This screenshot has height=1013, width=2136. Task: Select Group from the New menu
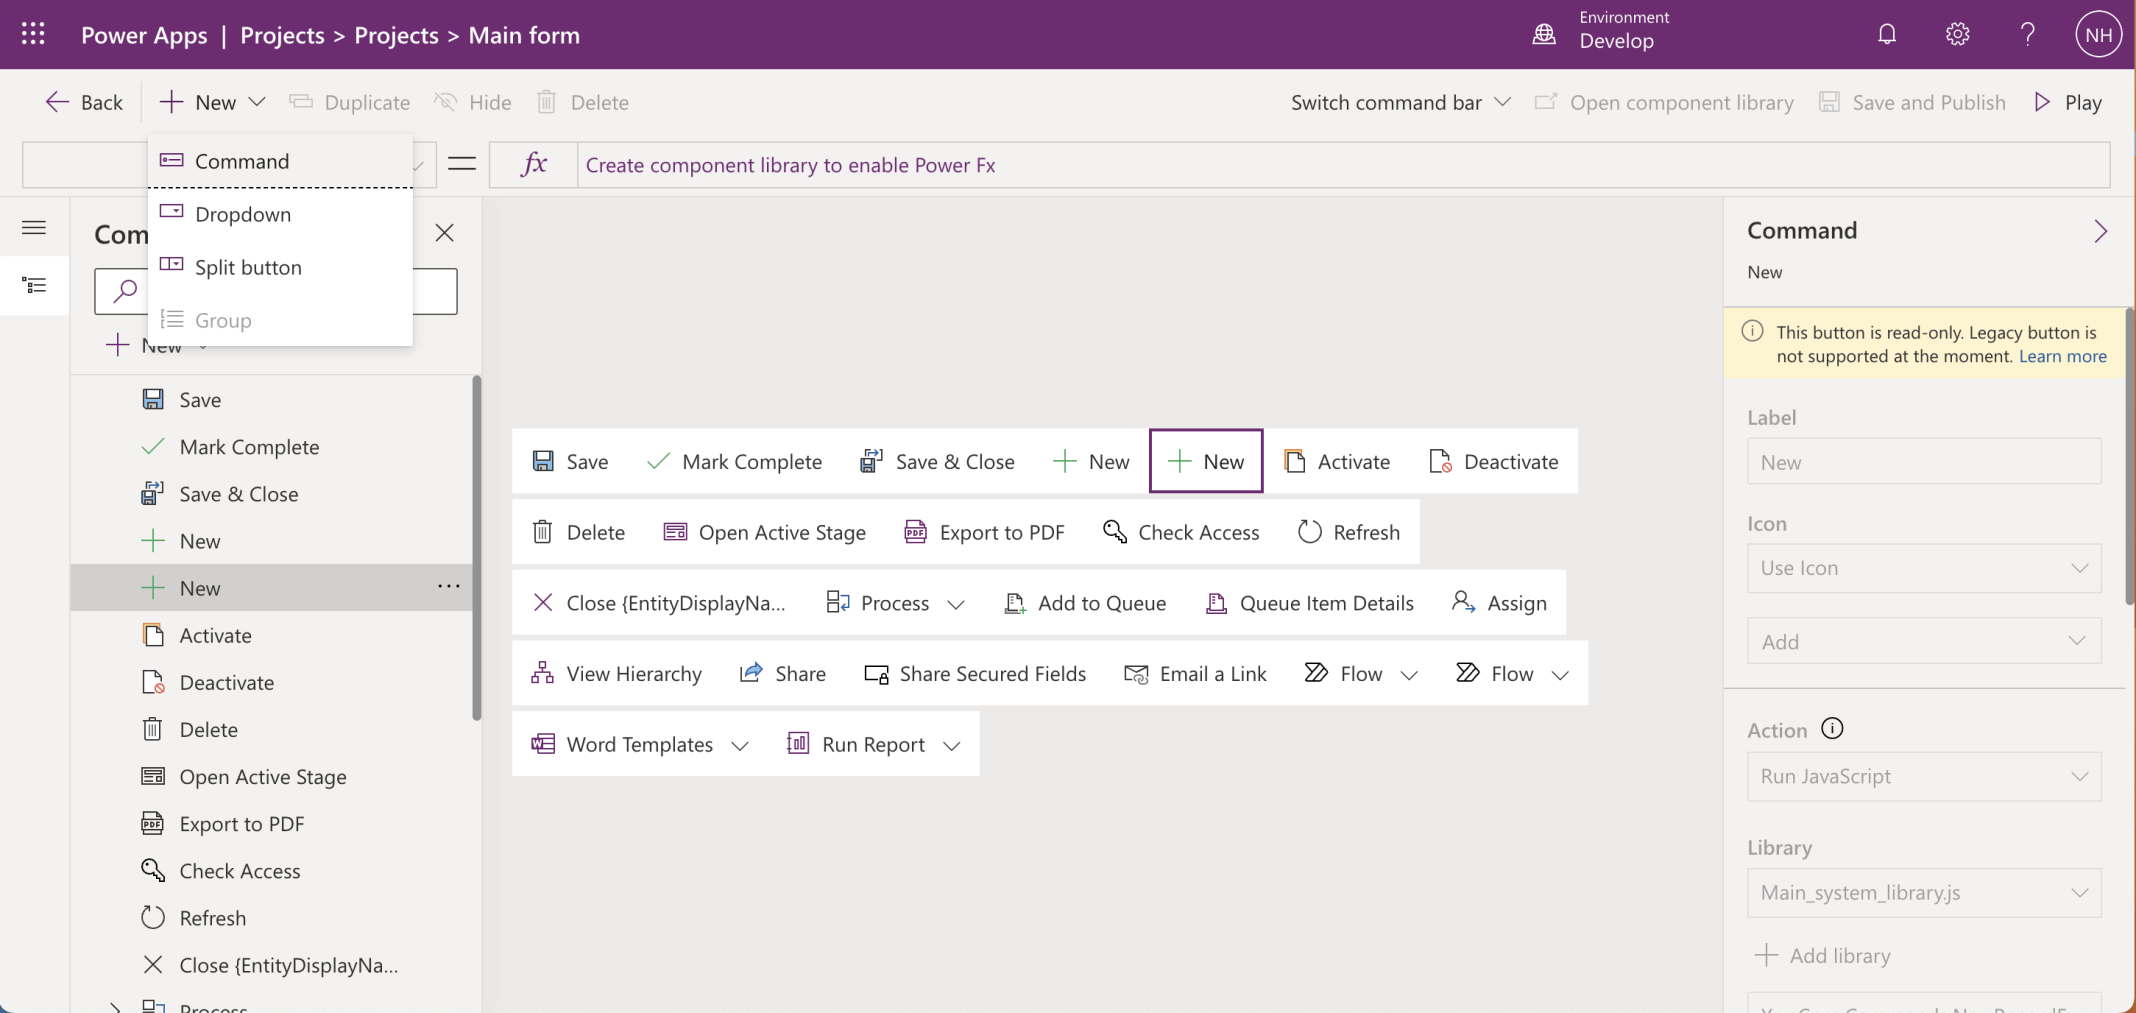(280, 320)
